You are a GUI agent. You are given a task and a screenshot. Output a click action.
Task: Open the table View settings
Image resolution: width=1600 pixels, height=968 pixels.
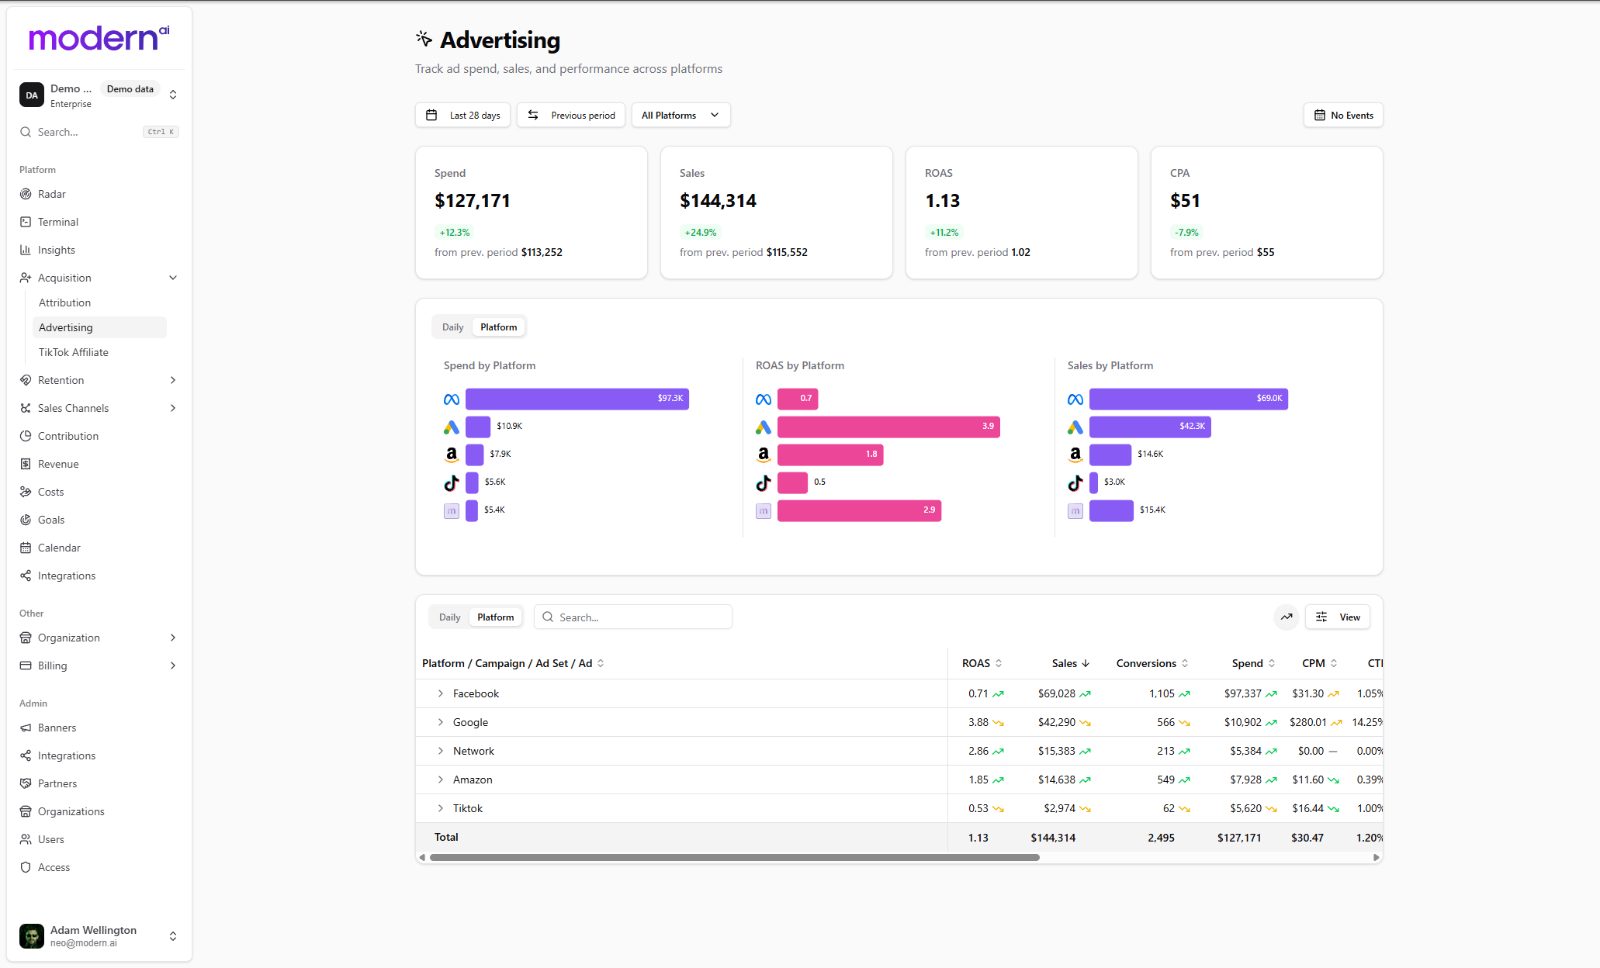click(x=1338, y=617)
